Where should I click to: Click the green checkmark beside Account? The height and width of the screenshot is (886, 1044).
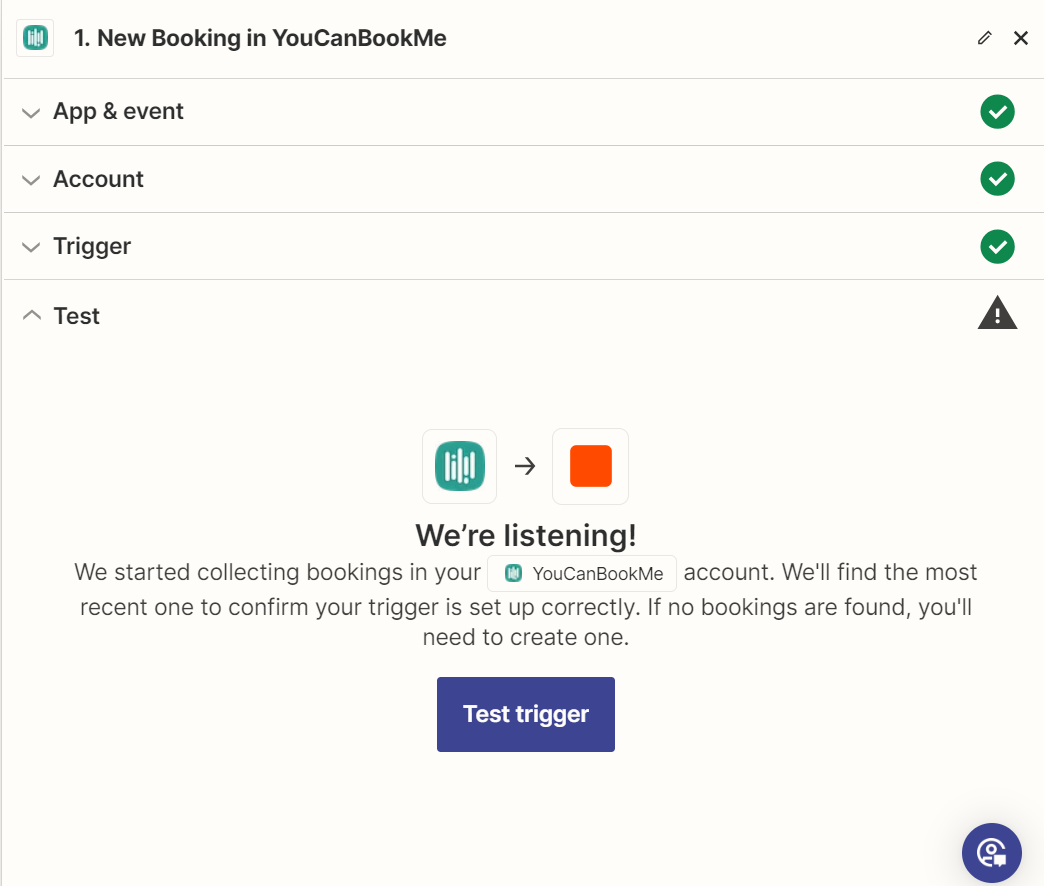click(997, 179)
